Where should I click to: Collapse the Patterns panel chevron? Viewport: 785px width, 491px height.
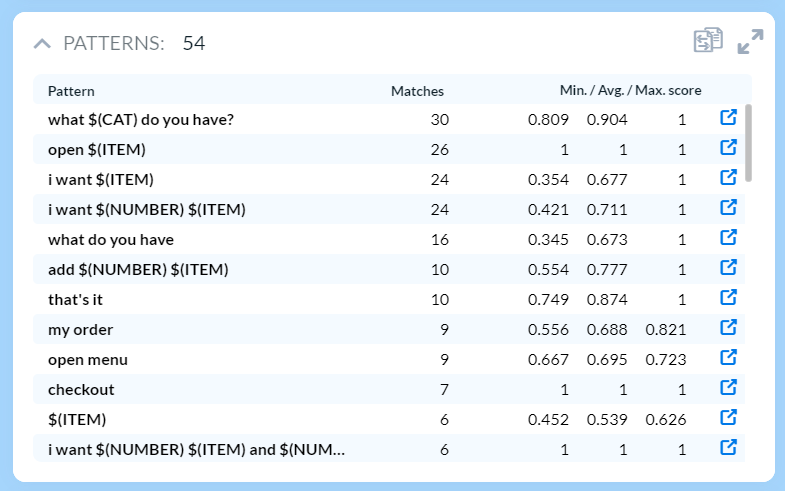click(42, 43)
